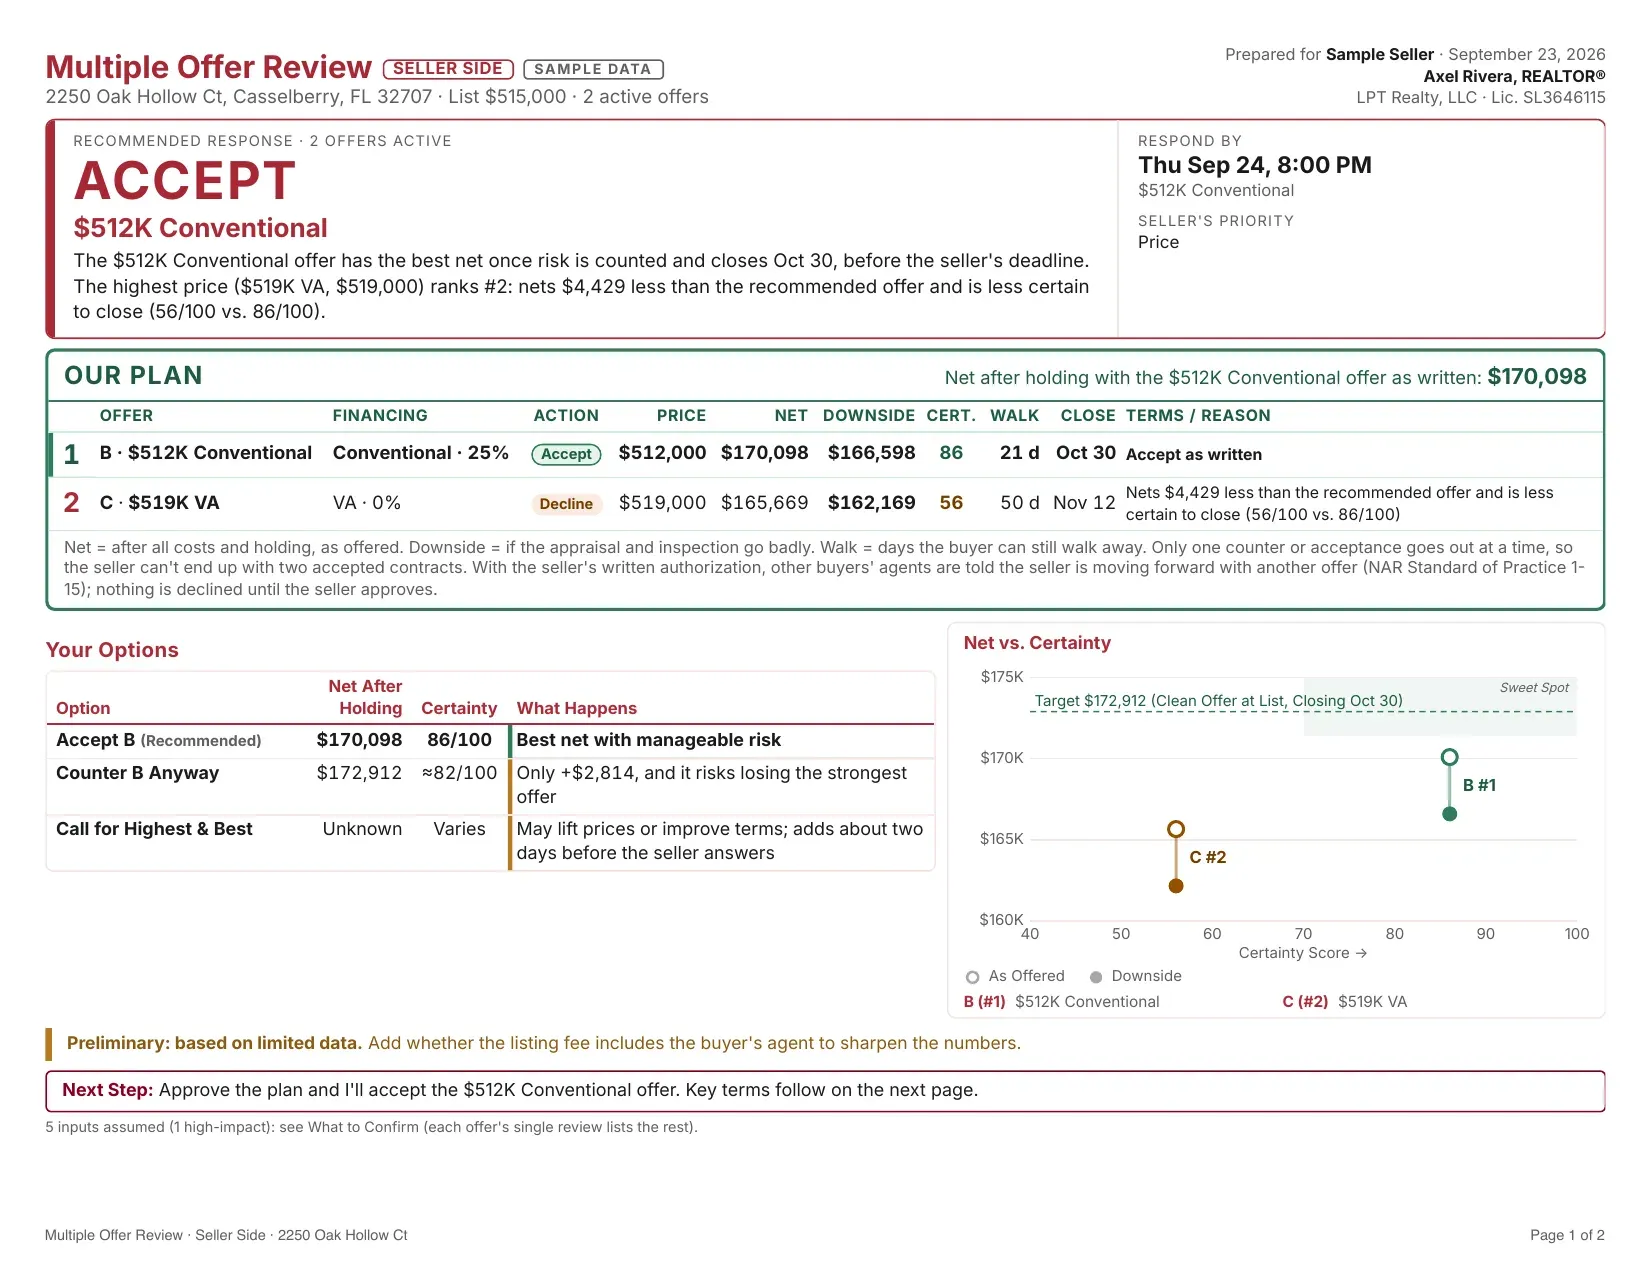Click the 'Conventional · 25%' financing cell
Viewport: 1650px width, 1275px height.
[421, 453]
